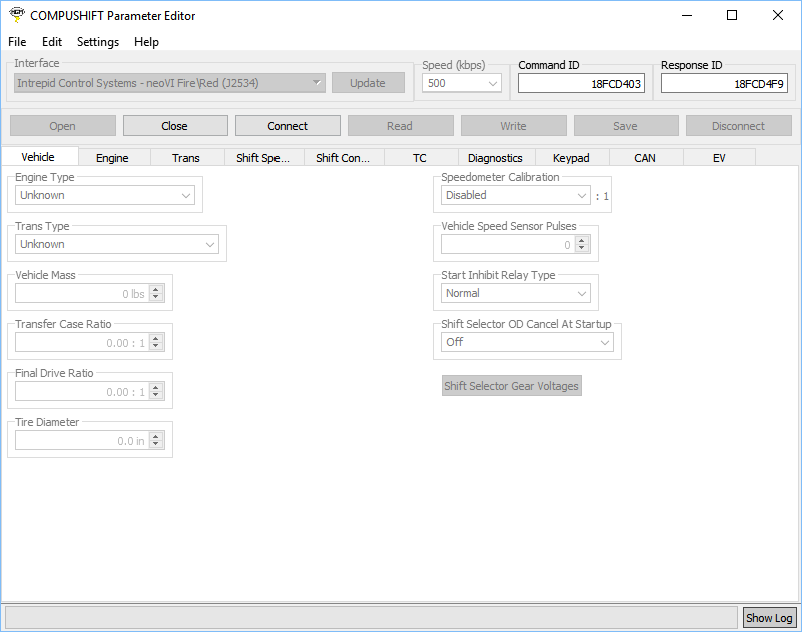Switch to the Diagnostics tab

(495, 158)
